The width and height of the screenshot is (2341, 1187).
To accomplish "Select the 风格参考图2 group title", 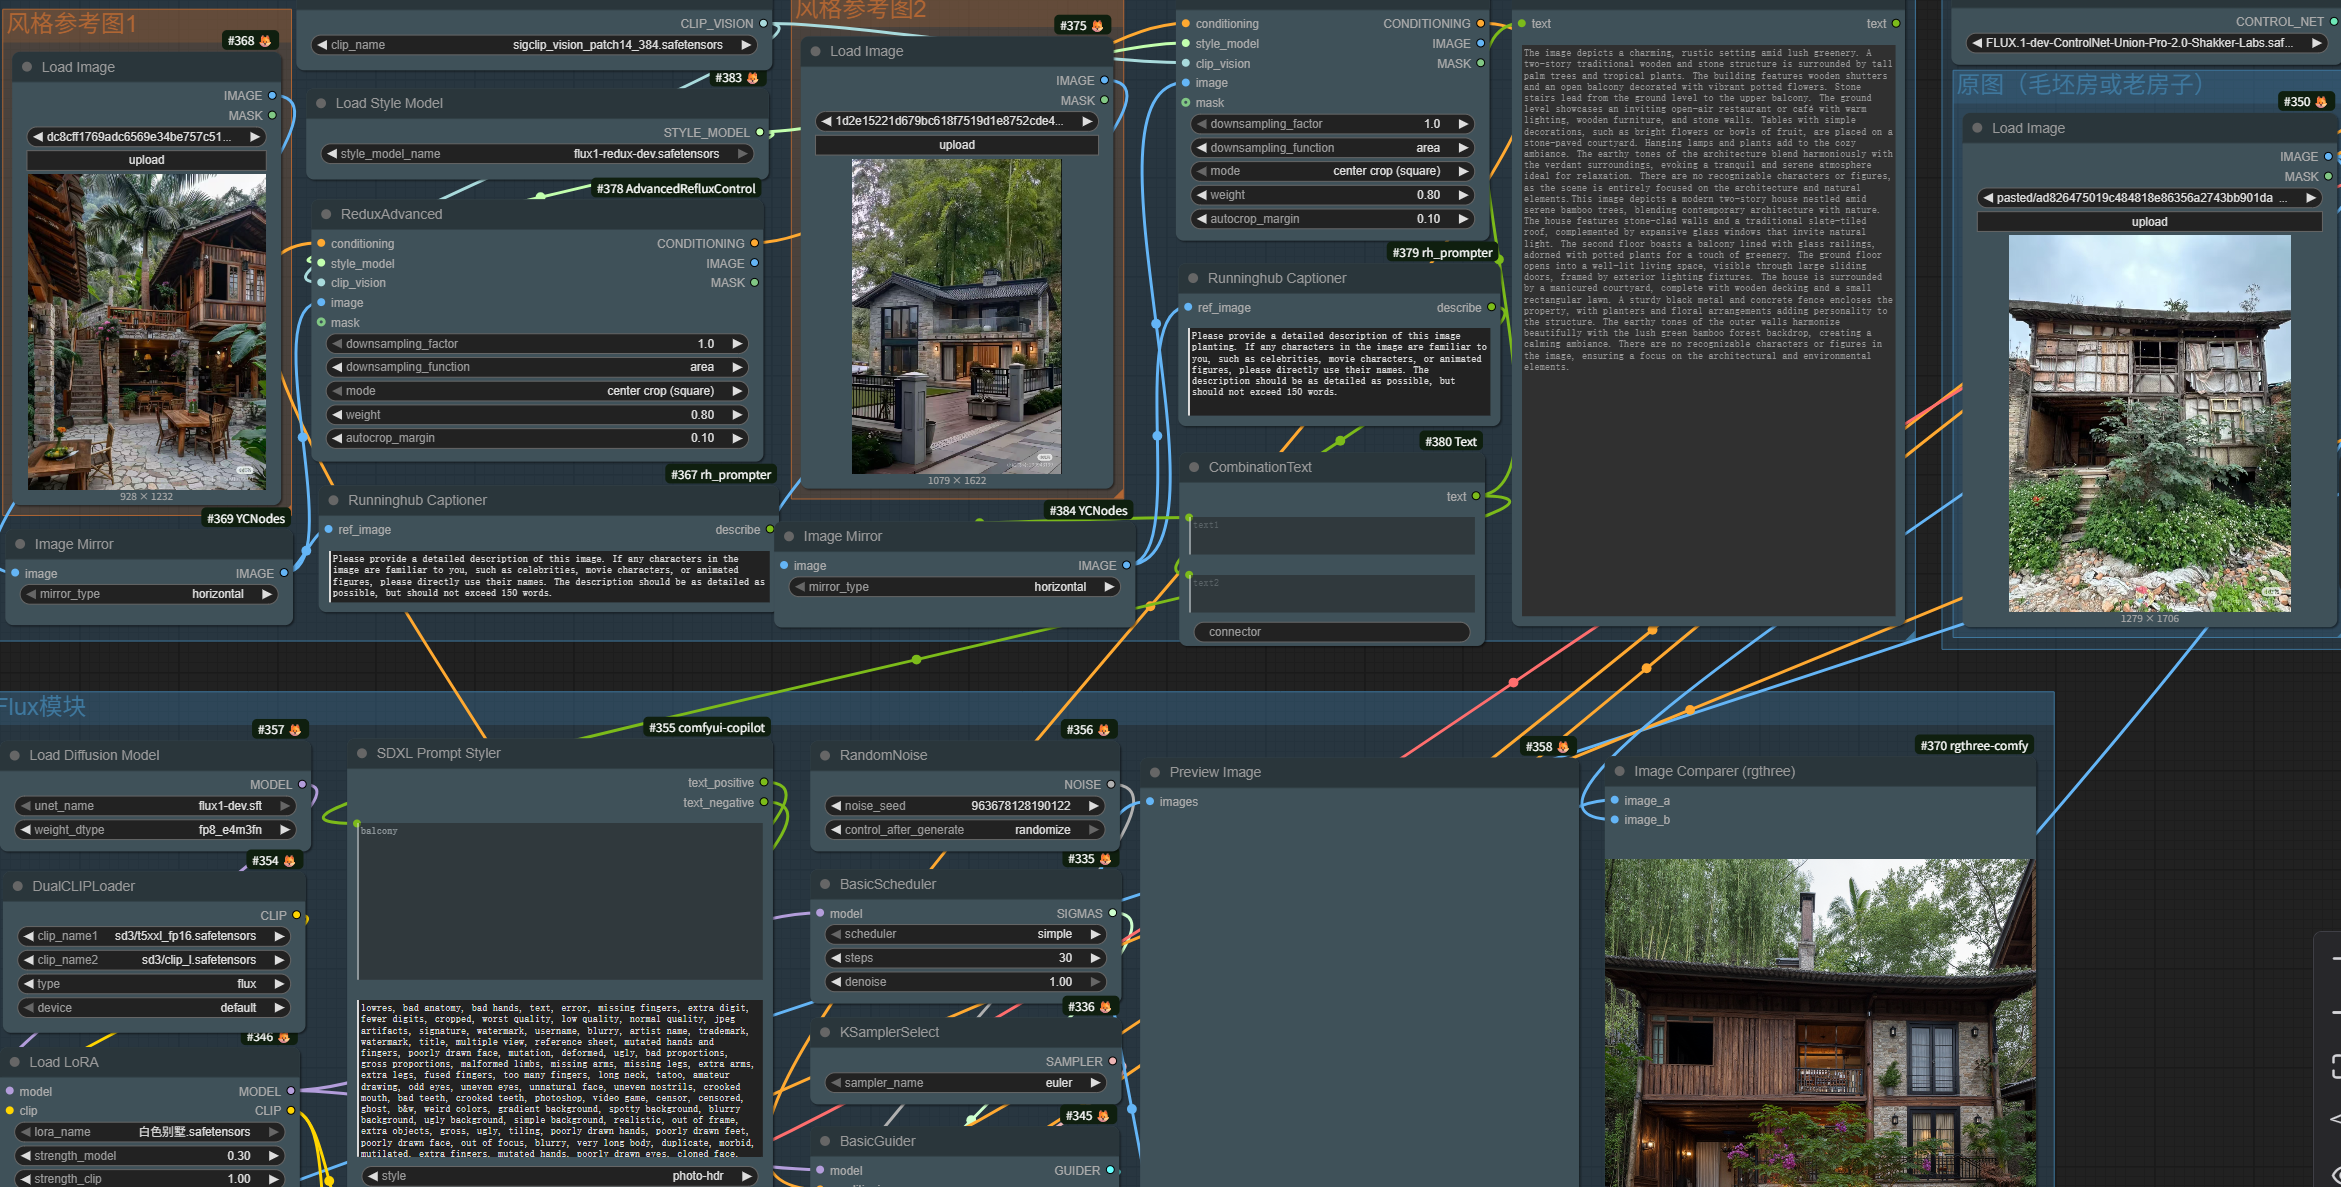I will click(860, 11).
